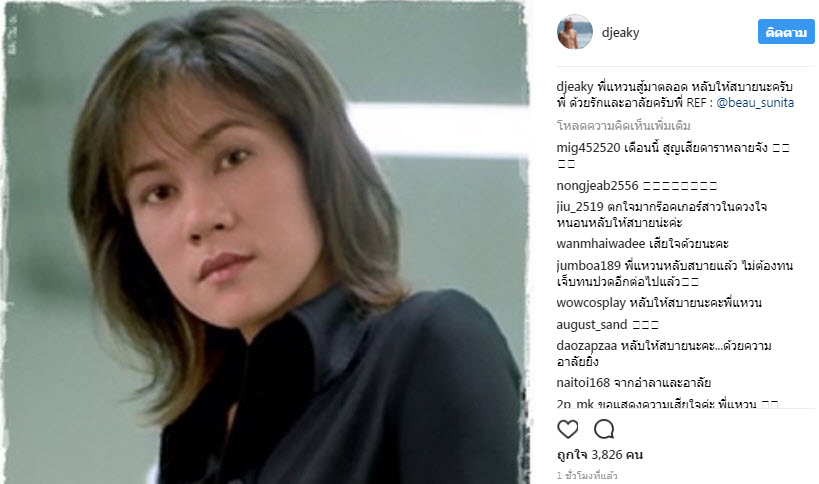The width and height of the screenshot is (819, 484).
Task: Tap the heart like icon
Action: (568, 429)
